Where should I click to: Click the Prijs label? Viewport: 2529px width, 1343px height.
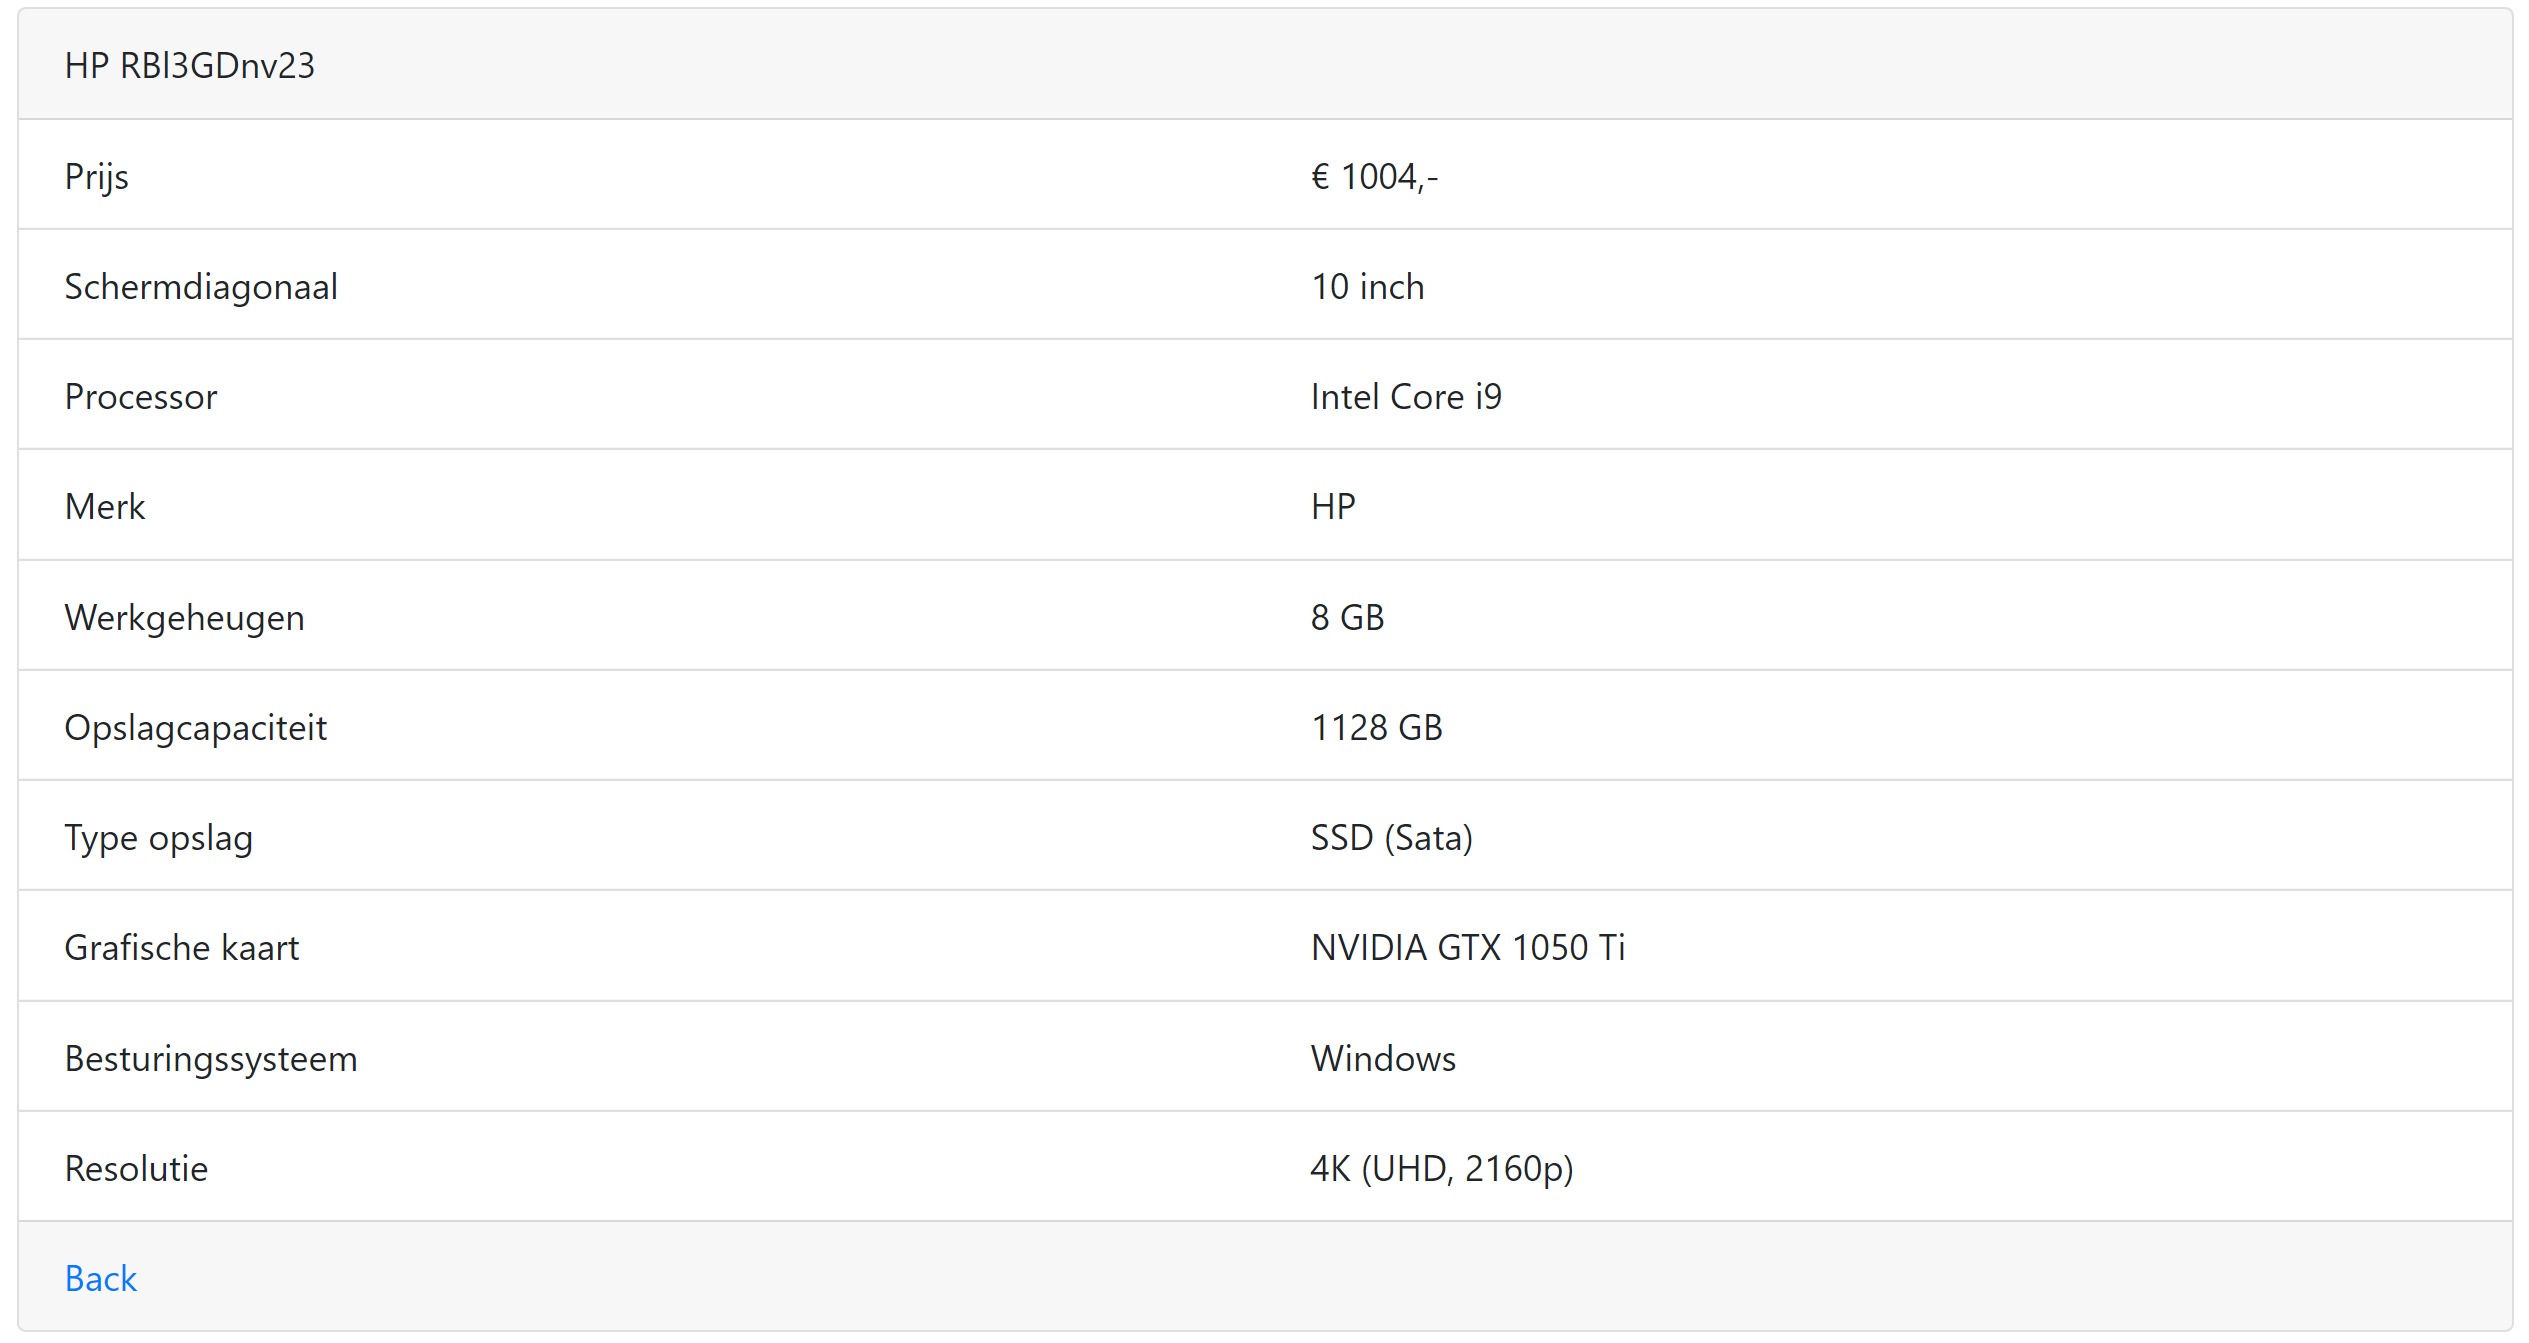point(96,177)
